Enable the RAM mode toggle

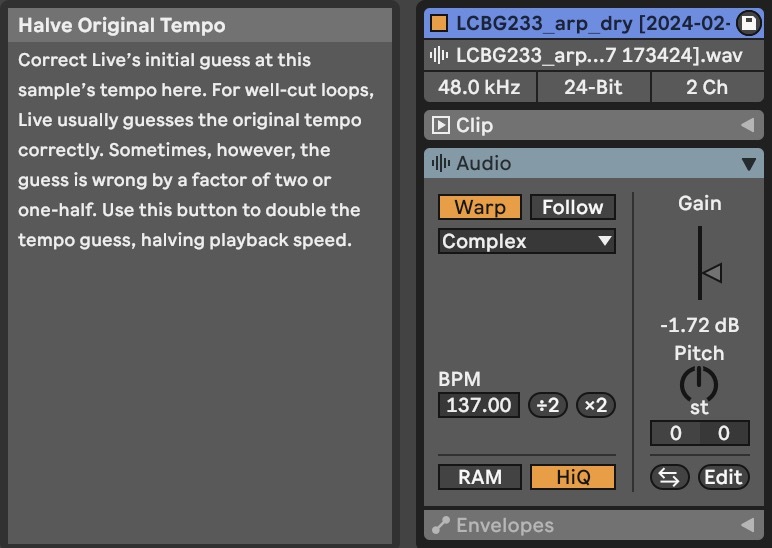pyautogui.click(x=479, y=477)
